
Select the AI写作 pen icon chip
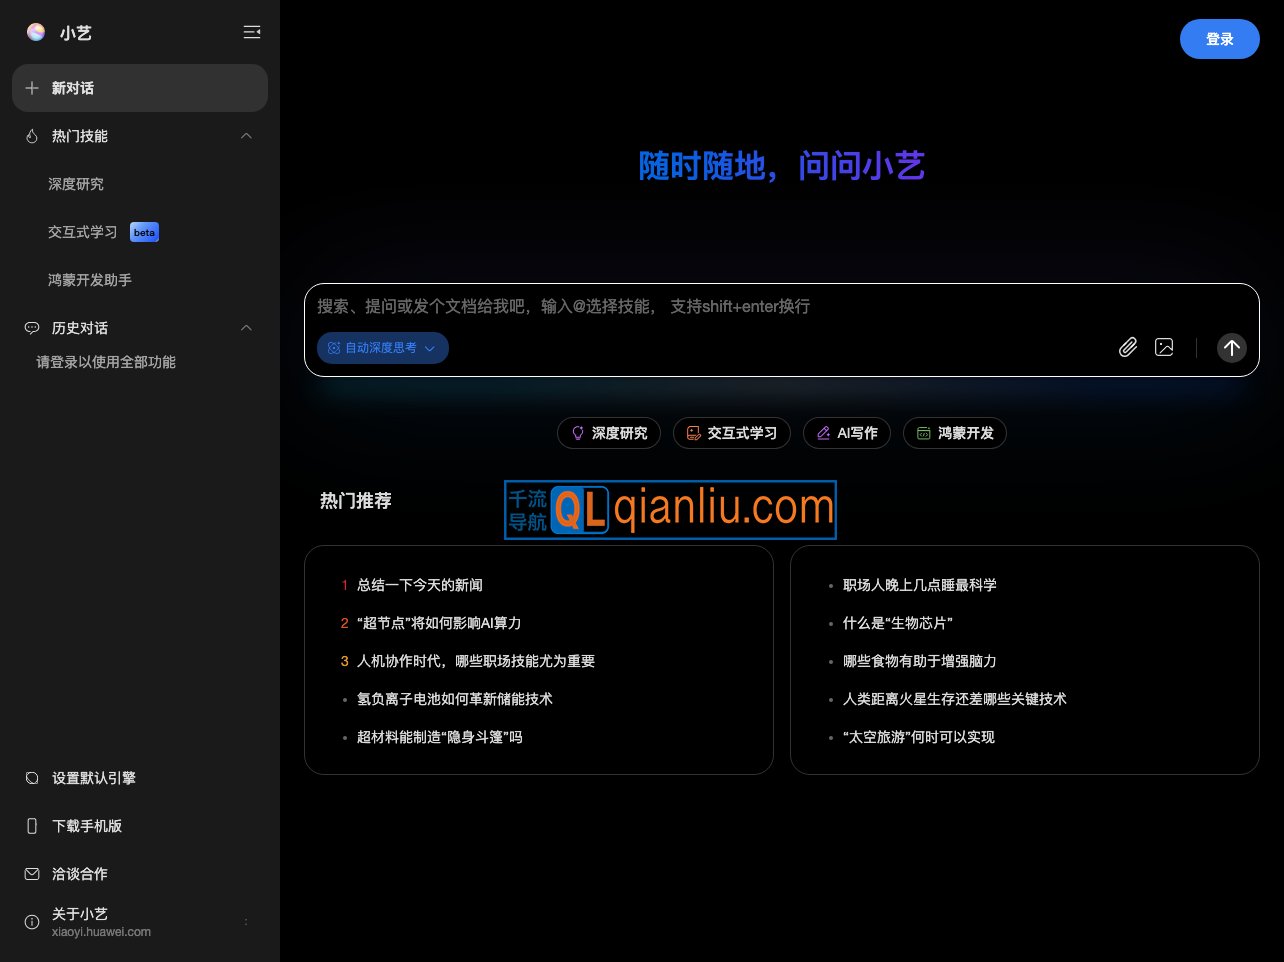[823, 433]
